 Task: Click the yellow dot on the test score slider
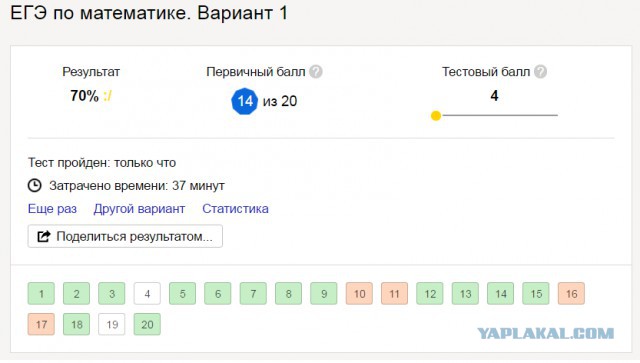436,116
